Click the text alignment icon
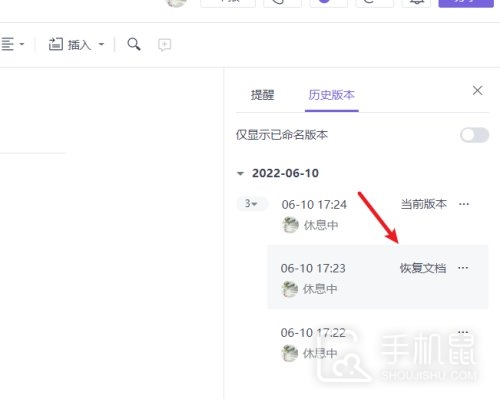The height and width of the screenshot is (399, 500). point(7,44)
